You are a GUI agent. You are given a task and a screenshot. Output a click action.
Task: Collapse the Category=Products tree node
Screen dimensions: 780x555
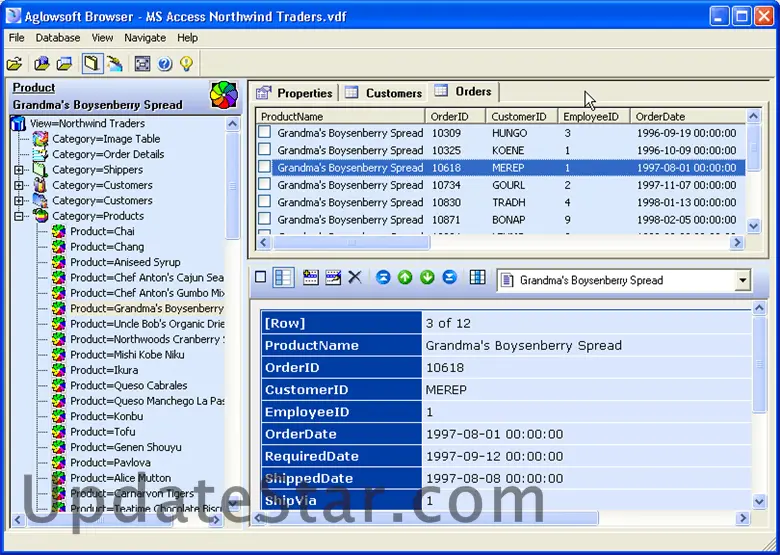click(19, 216)
